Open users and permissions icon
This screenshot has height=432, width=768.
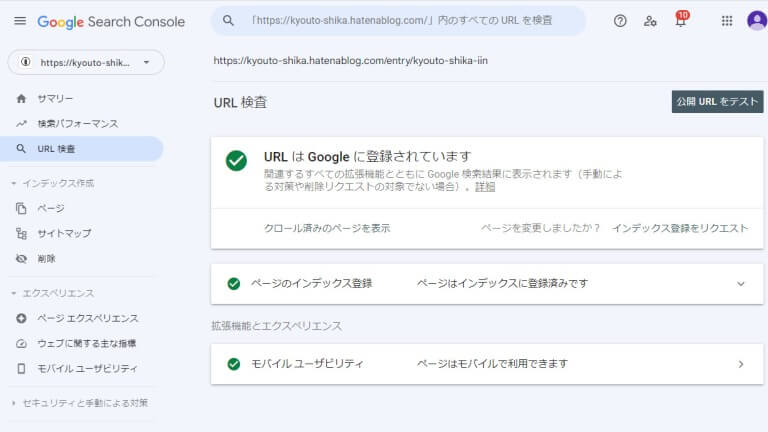click(x=650, y=21)
